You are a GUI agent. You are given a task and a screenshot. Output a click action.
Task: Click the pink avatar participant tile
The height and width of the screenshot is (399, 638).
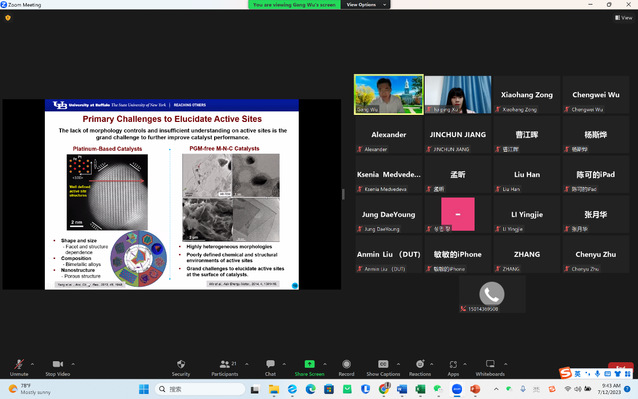[458, 214]
